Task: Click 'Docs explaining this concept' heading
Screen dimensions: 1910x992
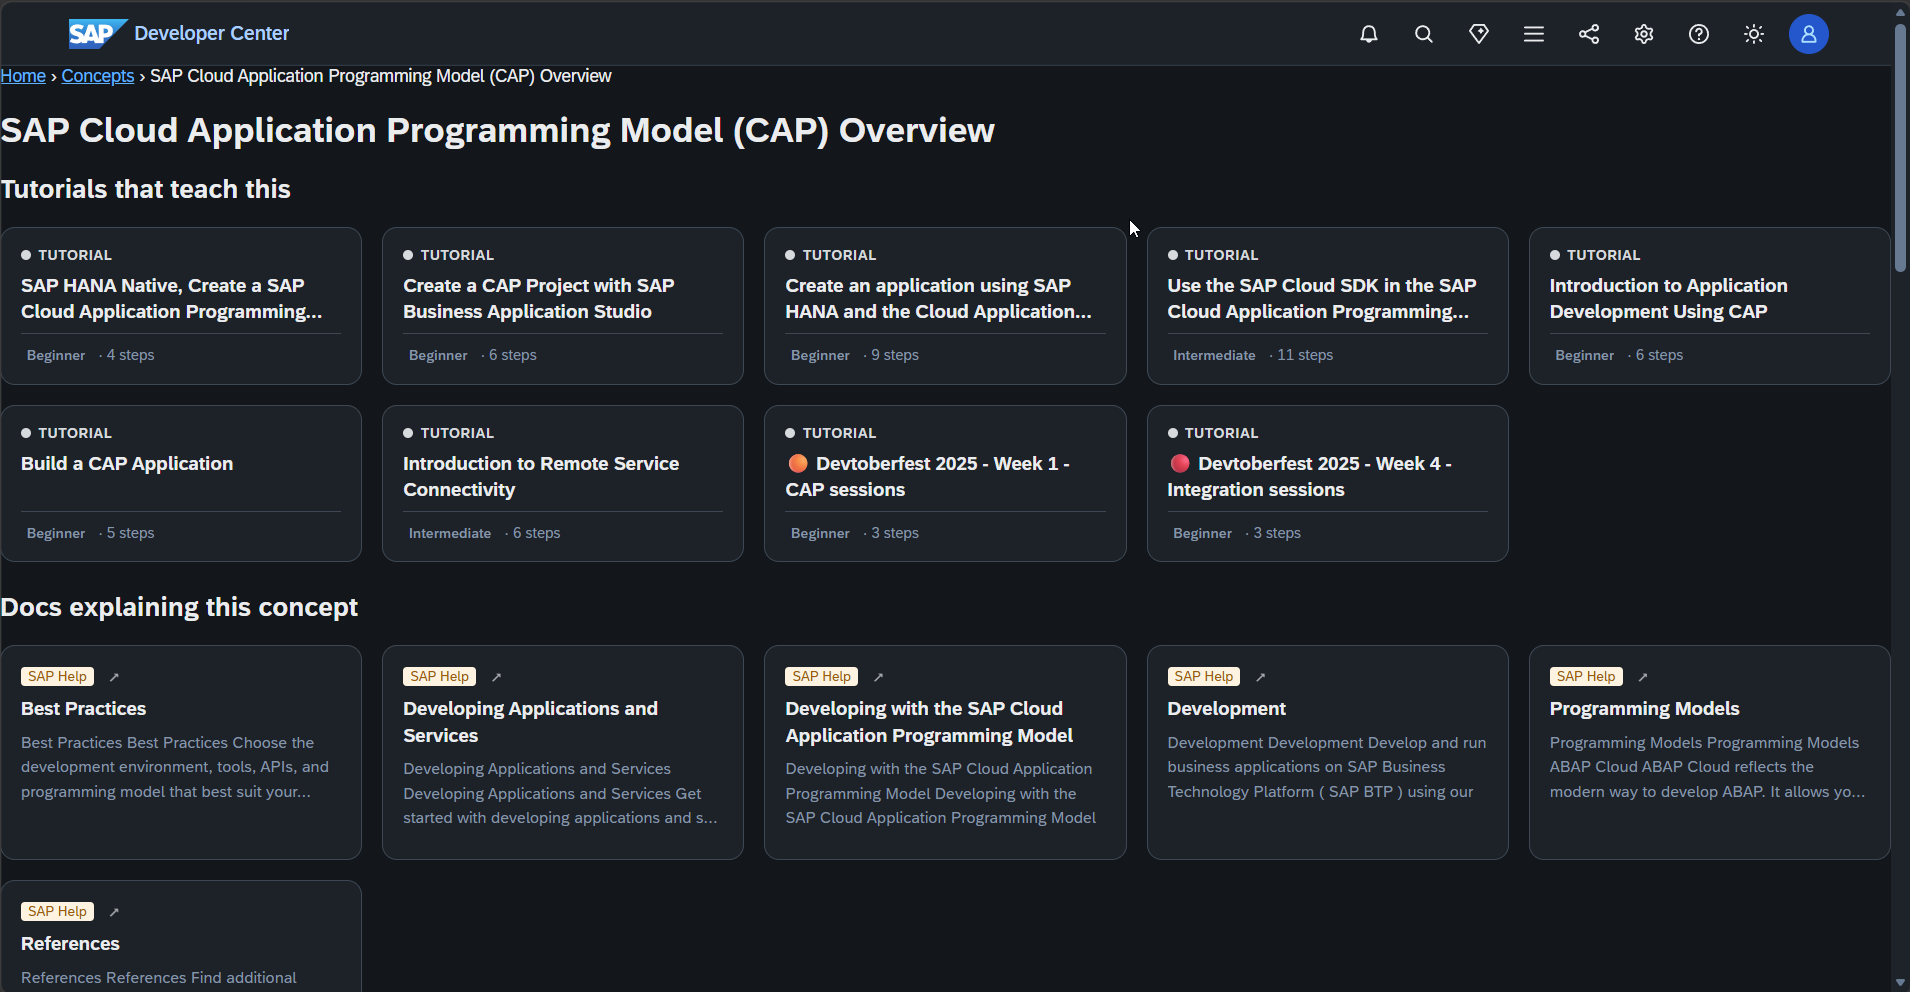Action: (x=179, y=607)
